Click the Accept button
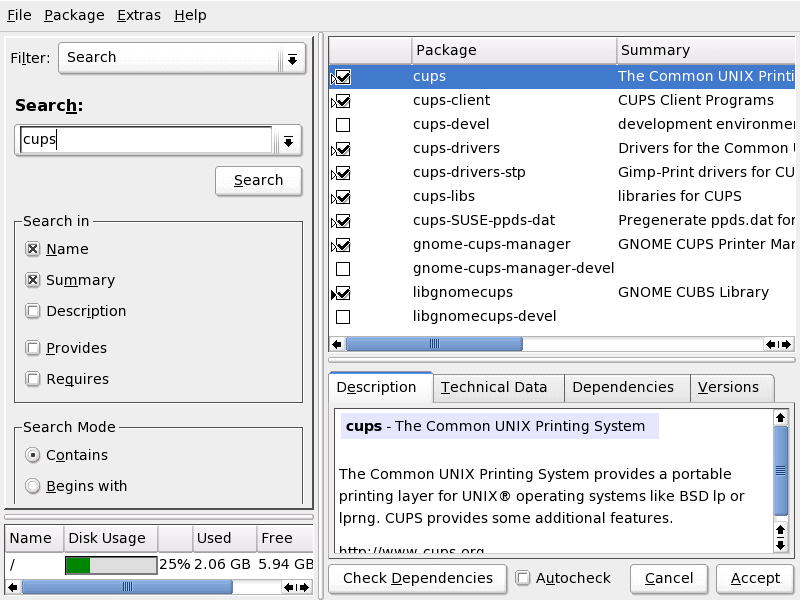 755,578
